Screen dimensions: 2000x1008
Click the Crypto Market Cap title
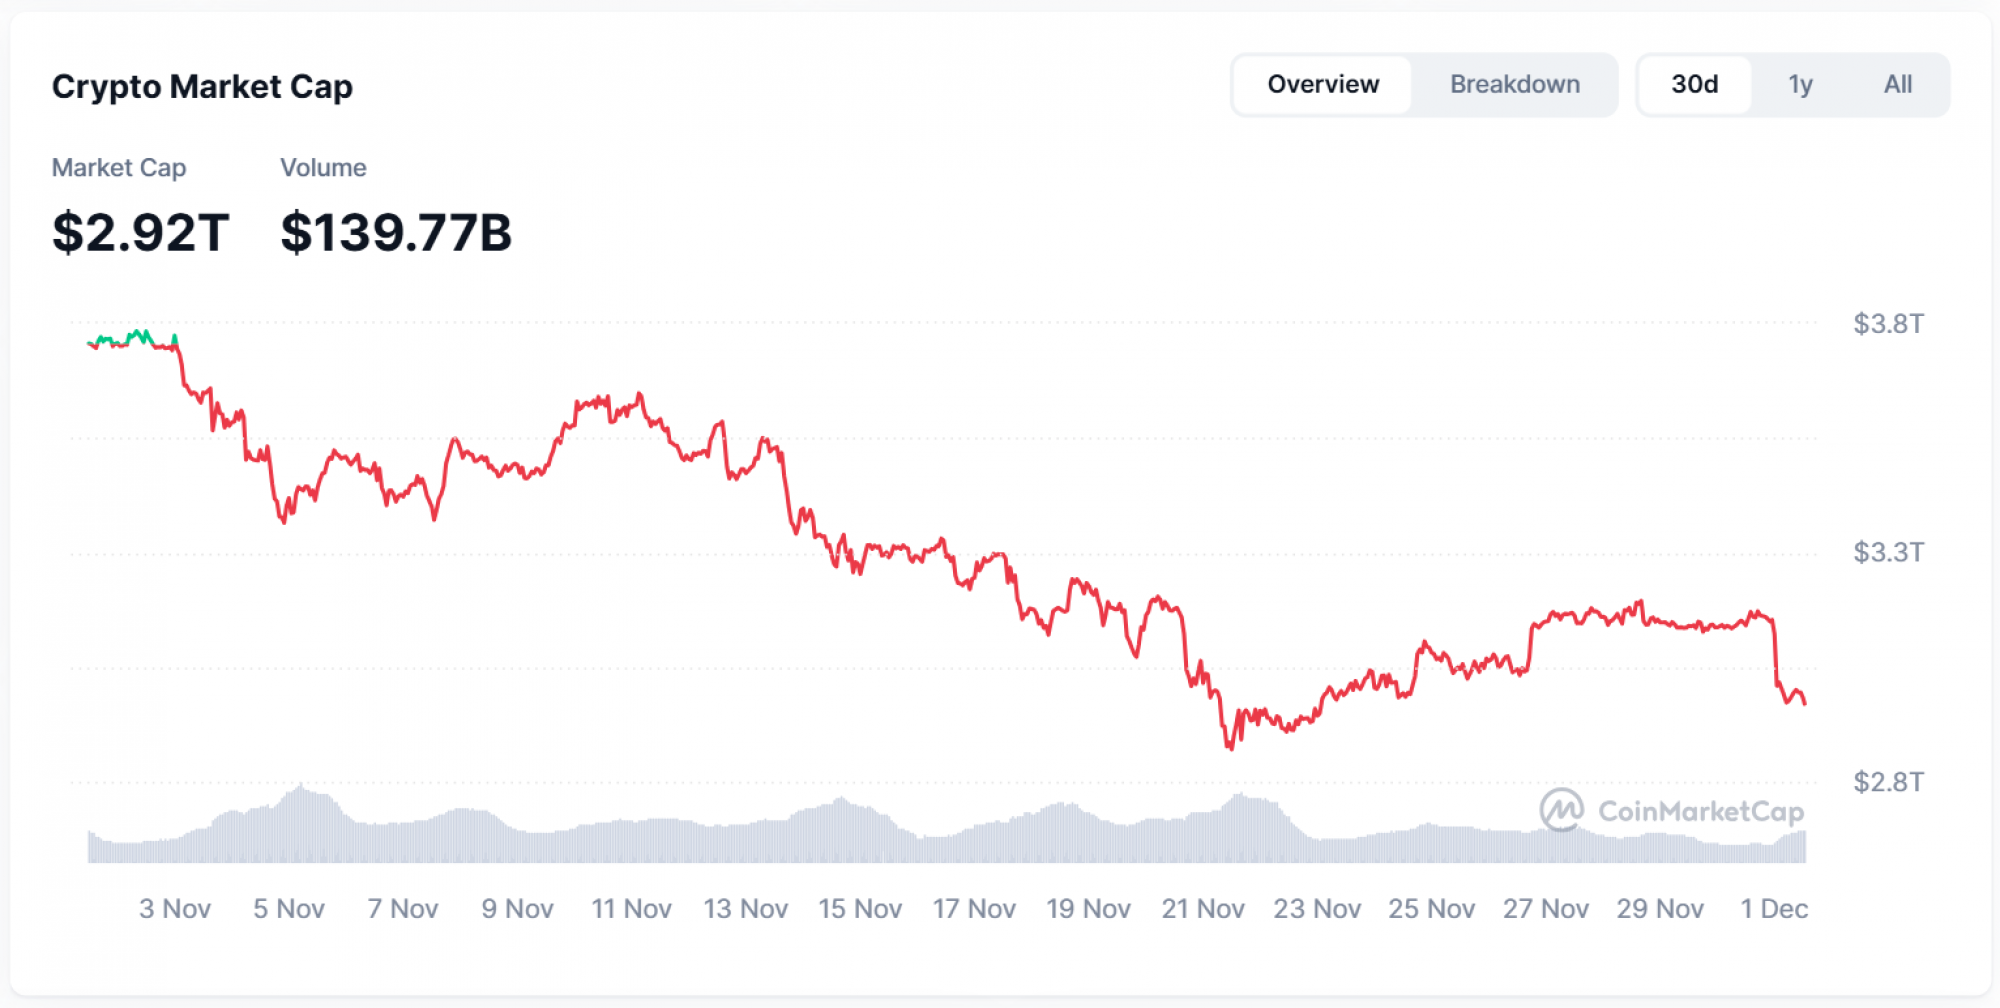tap(202, 87)
